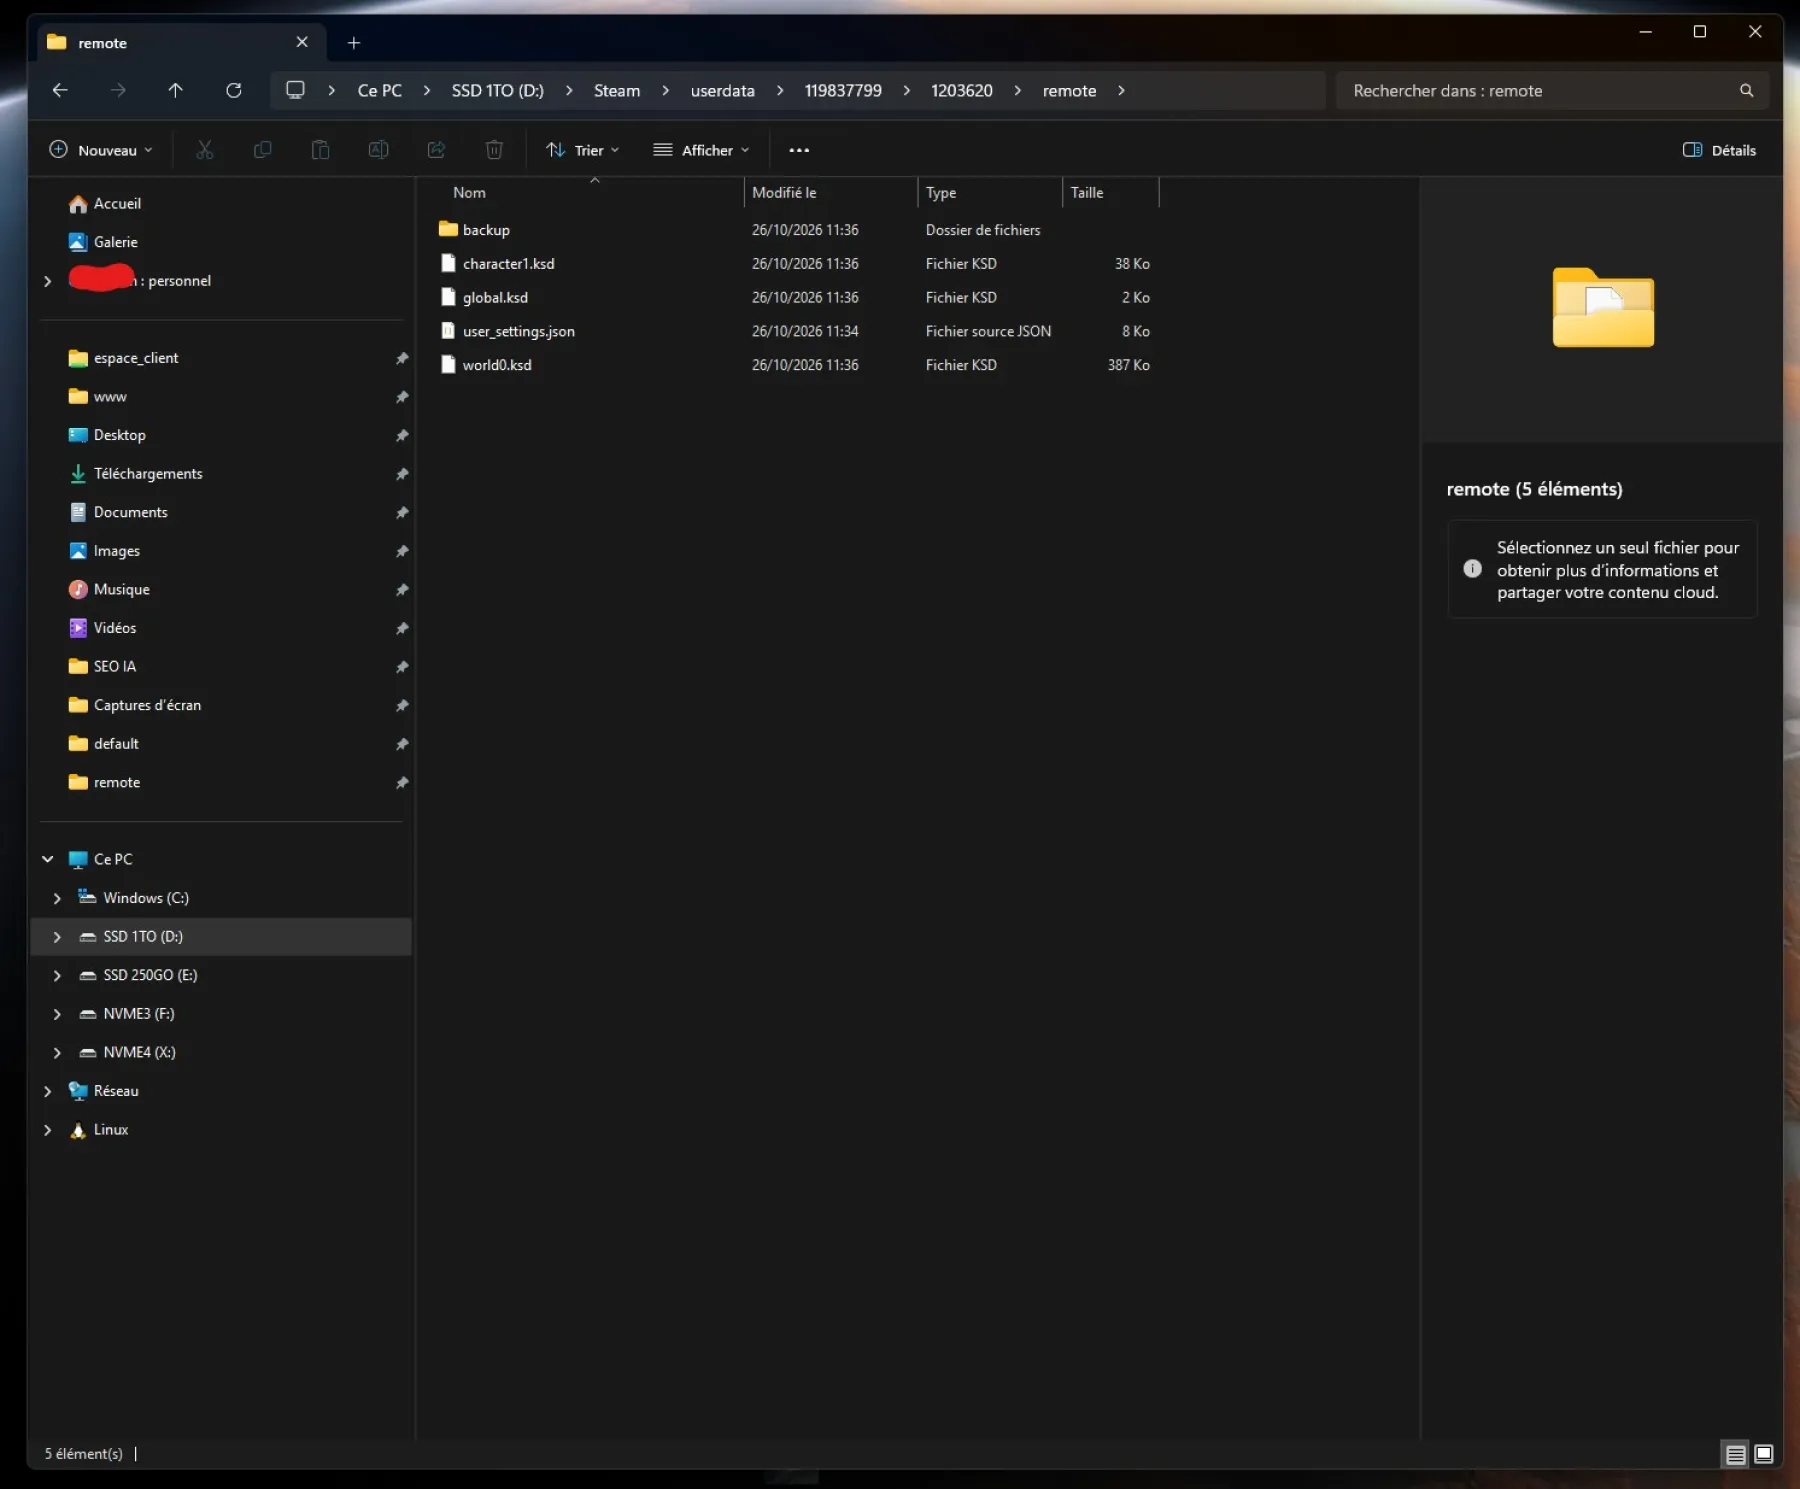The height and width of the screenshot is (1489, 1800).
Task: Click 119837799 in the breadcrumb path
Action: 843,90
